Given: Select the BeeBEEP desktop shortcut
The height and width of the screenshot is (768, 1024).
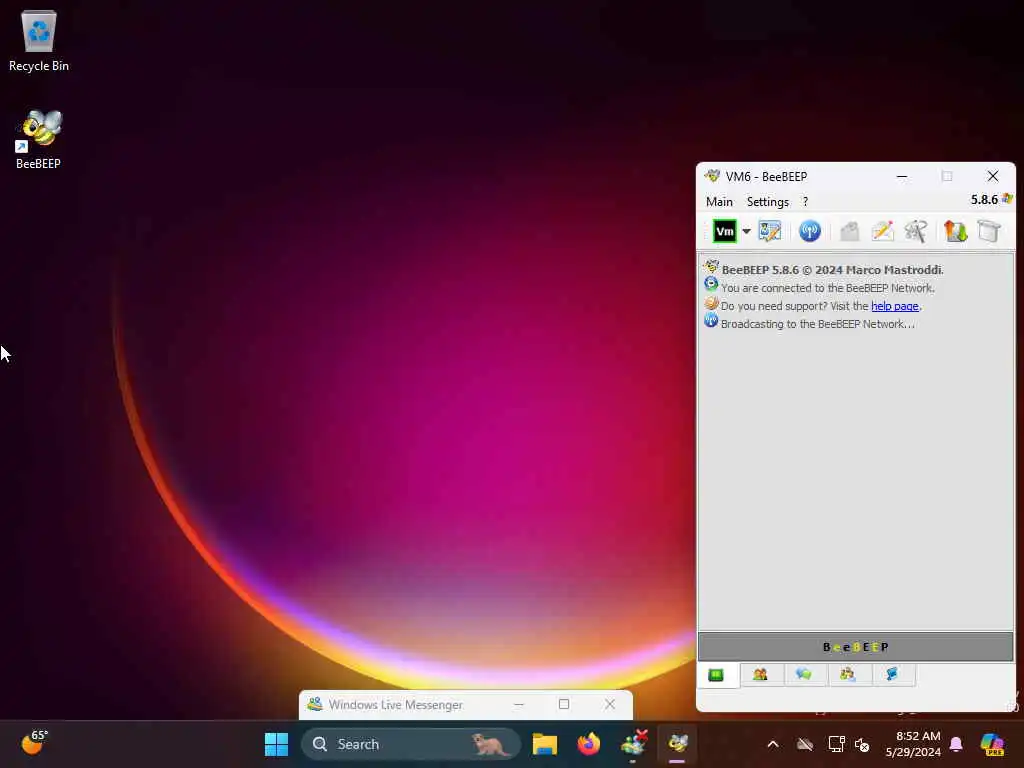Looking at the screenshot, I should point(39,140).
